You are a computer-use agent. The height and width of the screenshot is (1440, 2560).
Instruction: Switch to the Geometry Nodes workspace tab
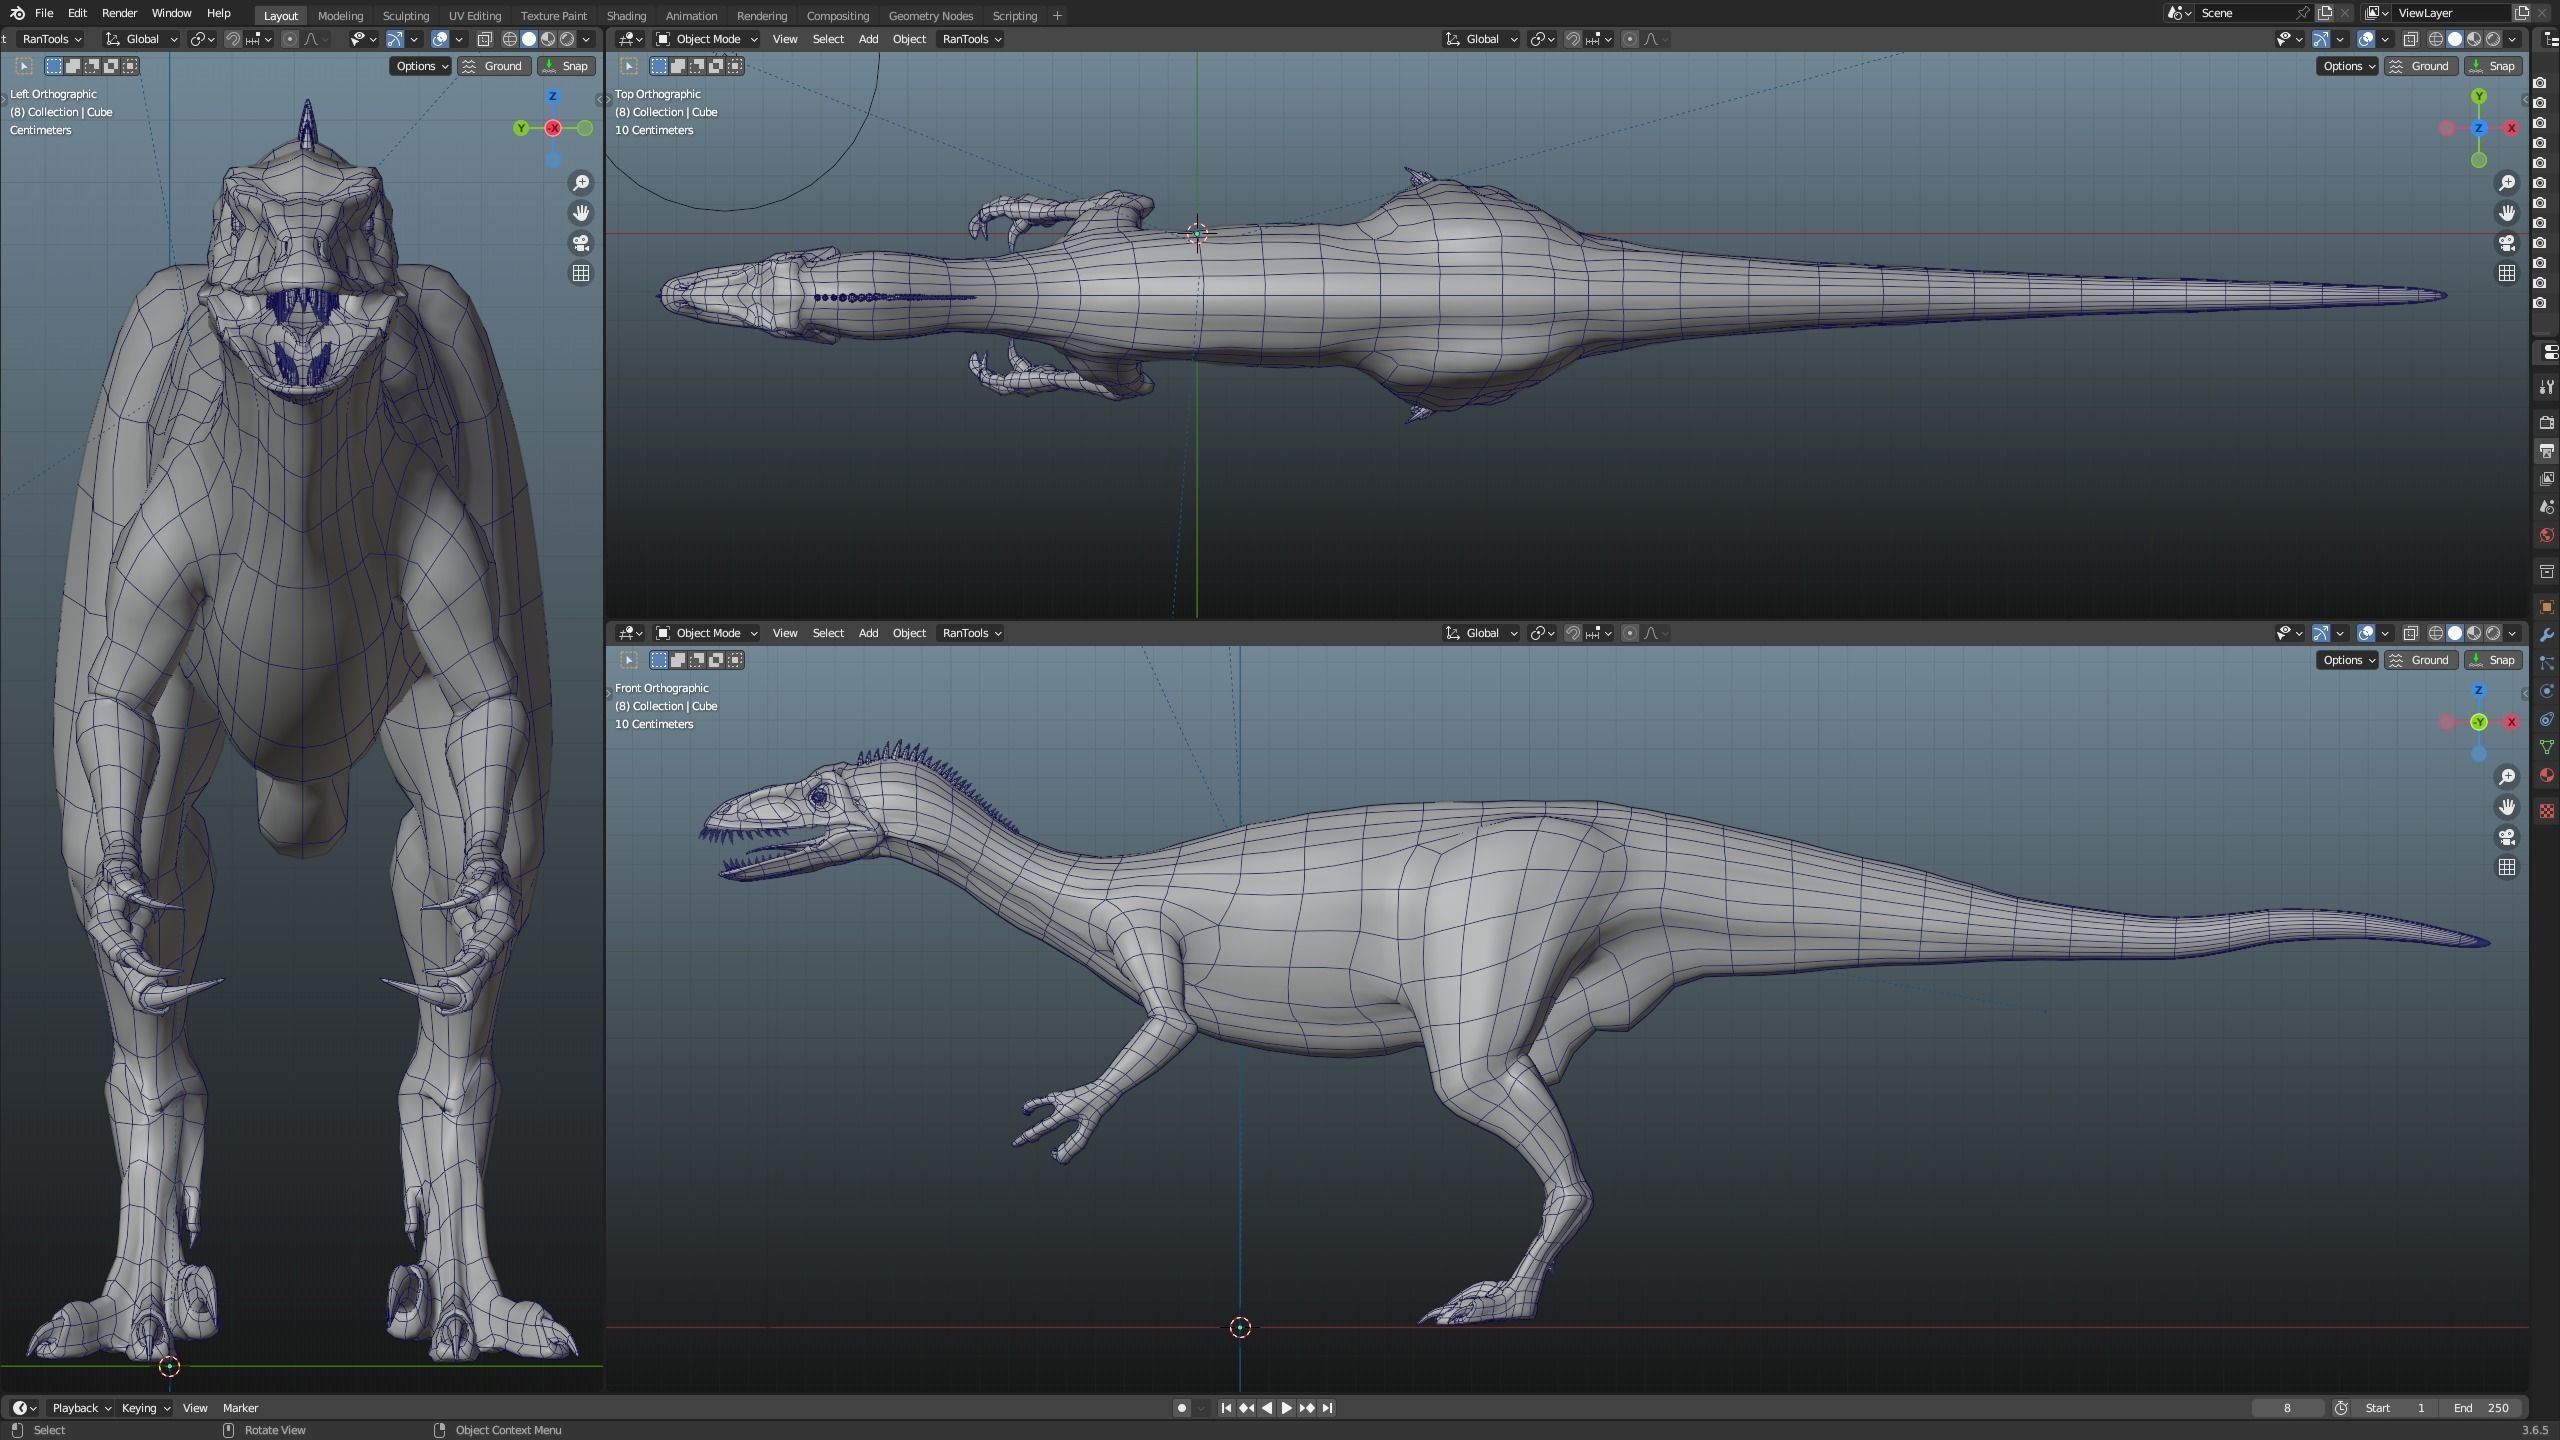tap(930, 15)
